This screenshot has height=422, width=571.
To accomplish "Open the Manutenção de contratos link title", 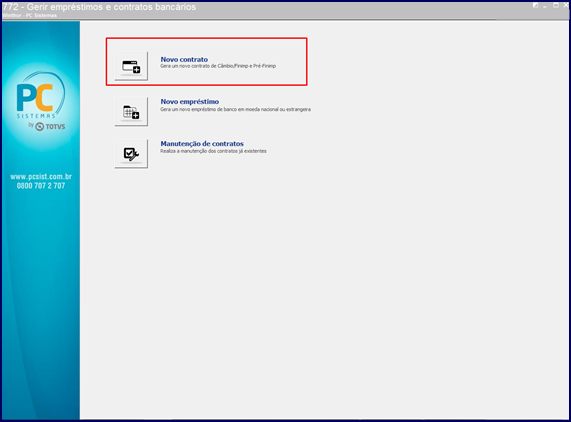I will tap(202, 143).
